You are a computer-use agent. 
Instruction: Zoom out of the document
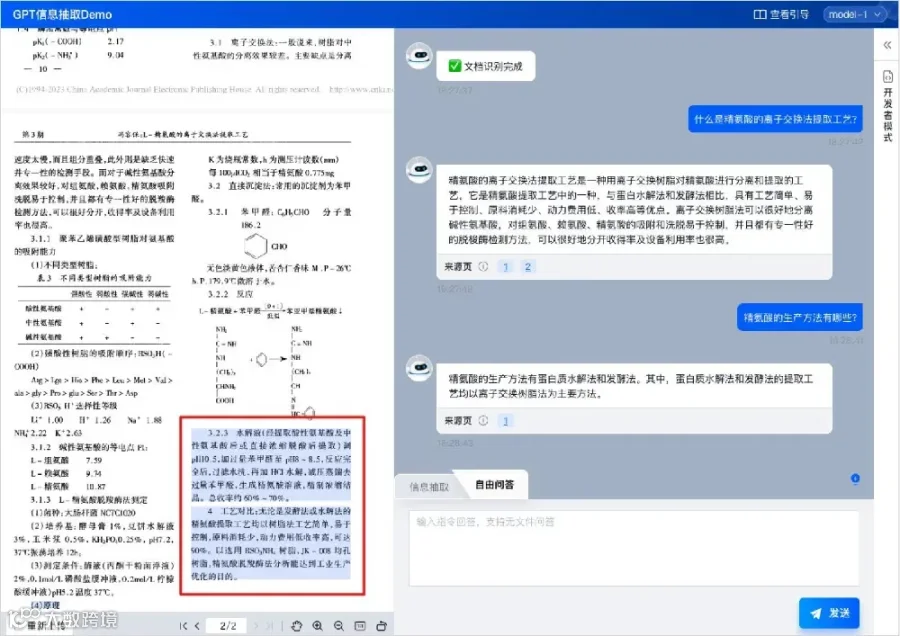(339, 626)
